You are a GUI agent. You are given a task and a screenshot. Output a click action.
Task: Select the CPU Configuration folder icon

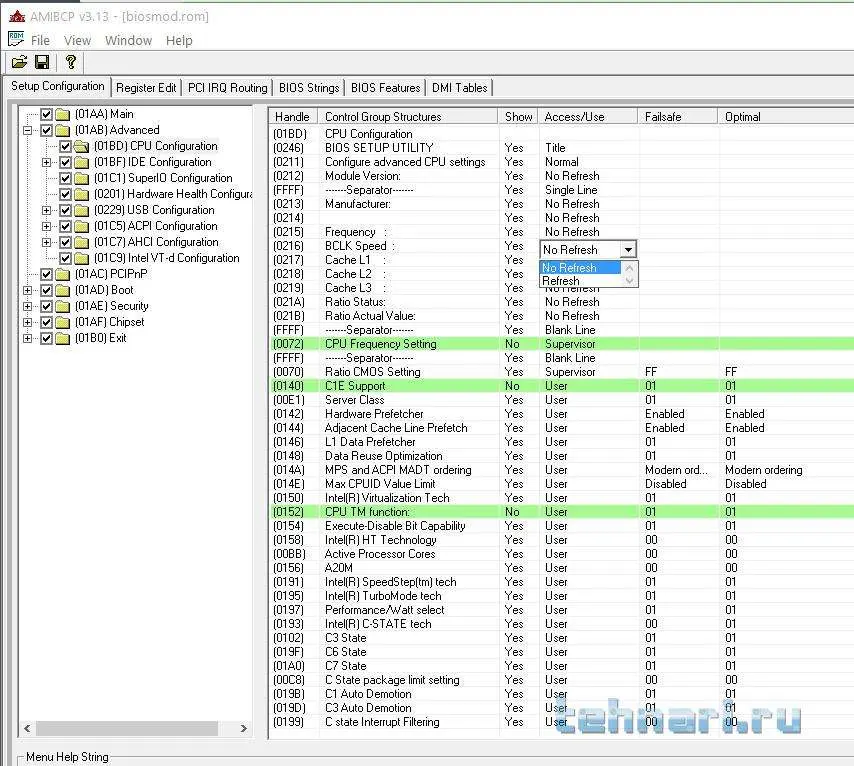(x=82, y=146)
